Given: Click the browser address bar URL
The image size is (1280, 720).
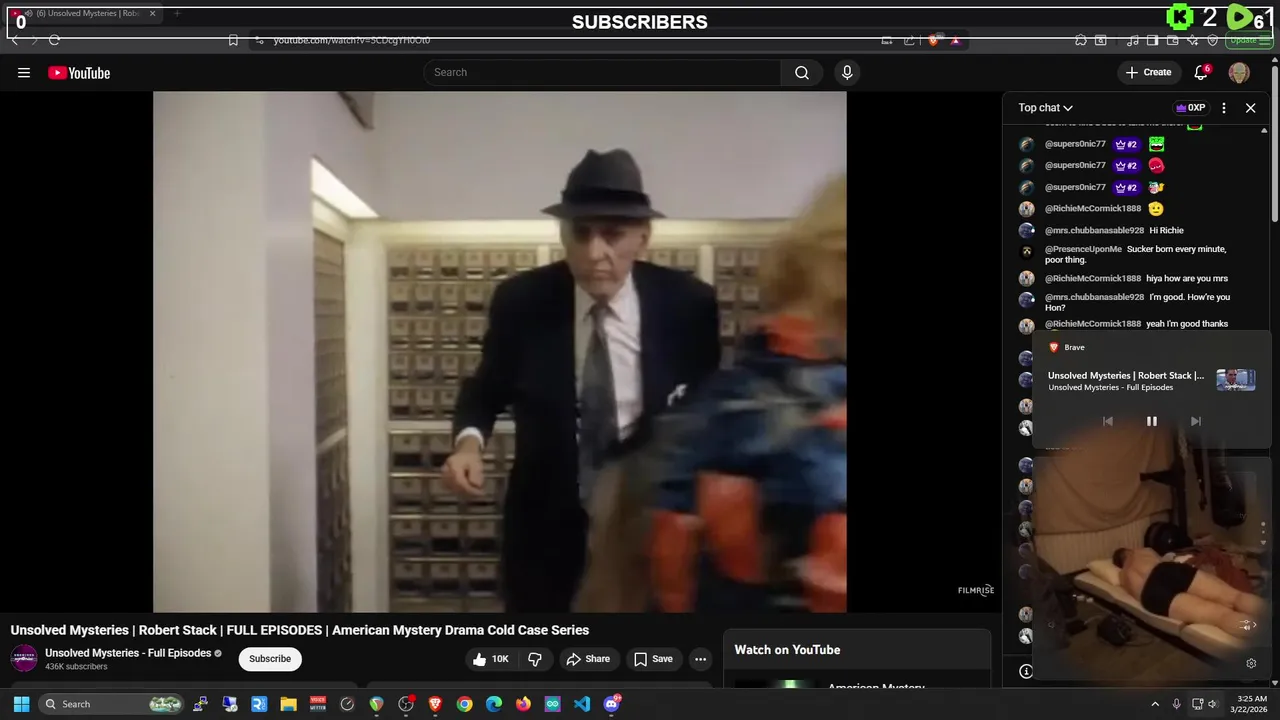Looking at the screenshot, I should click(x=352, y=40).
